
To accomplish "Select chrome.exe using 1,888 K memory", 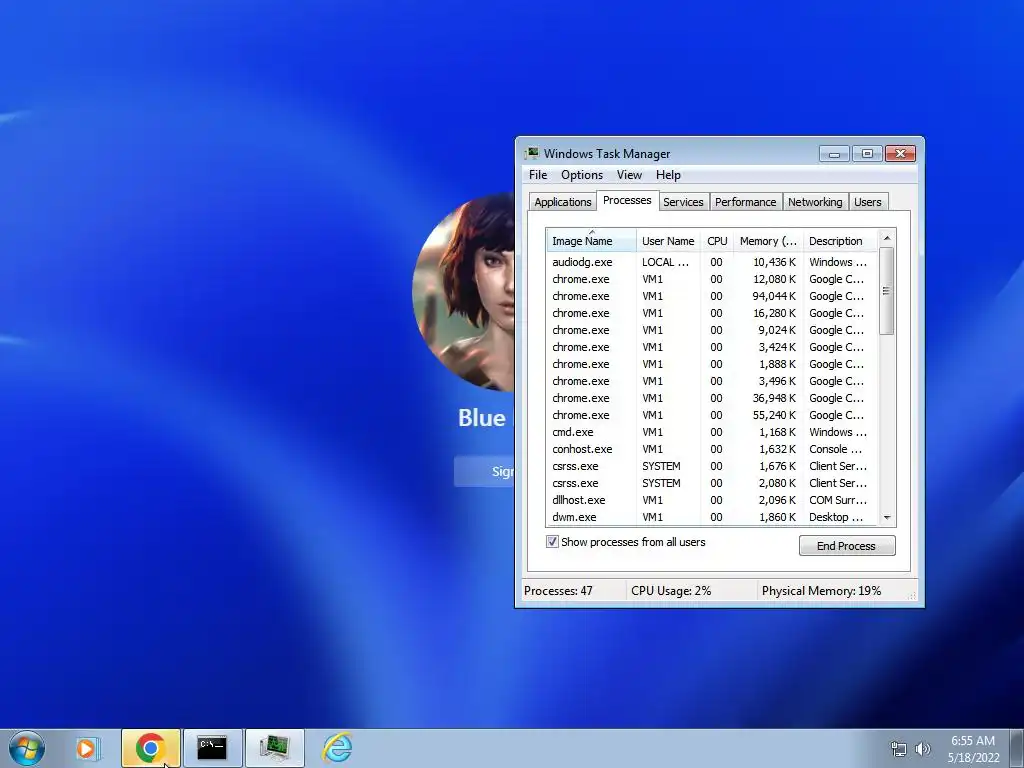I will [x=712, y=364].
